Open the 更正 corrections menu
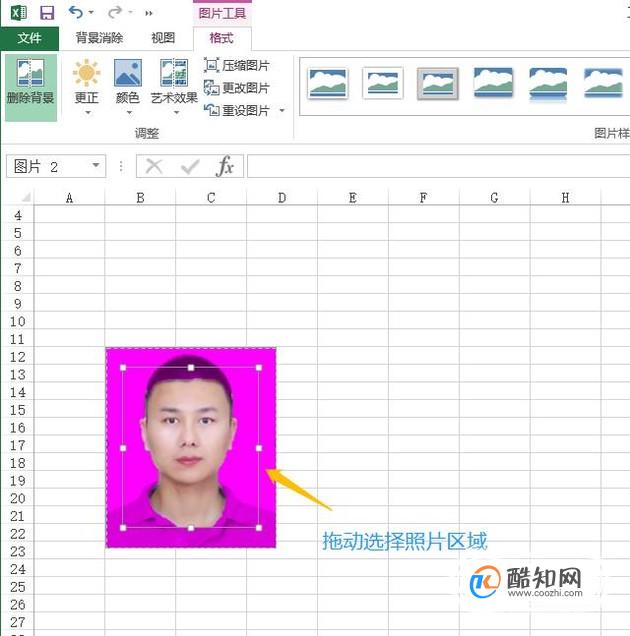 pos(86,87)
